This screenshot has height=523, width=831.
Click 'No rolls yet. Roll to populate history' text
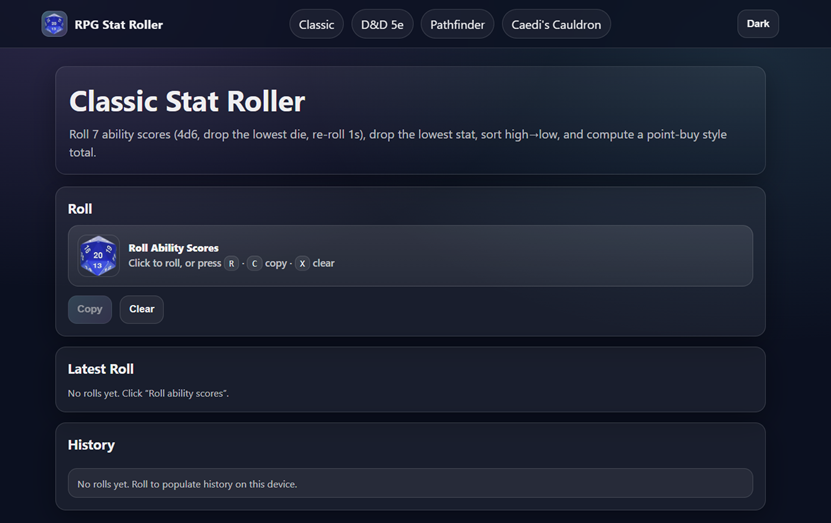point(187,484)
